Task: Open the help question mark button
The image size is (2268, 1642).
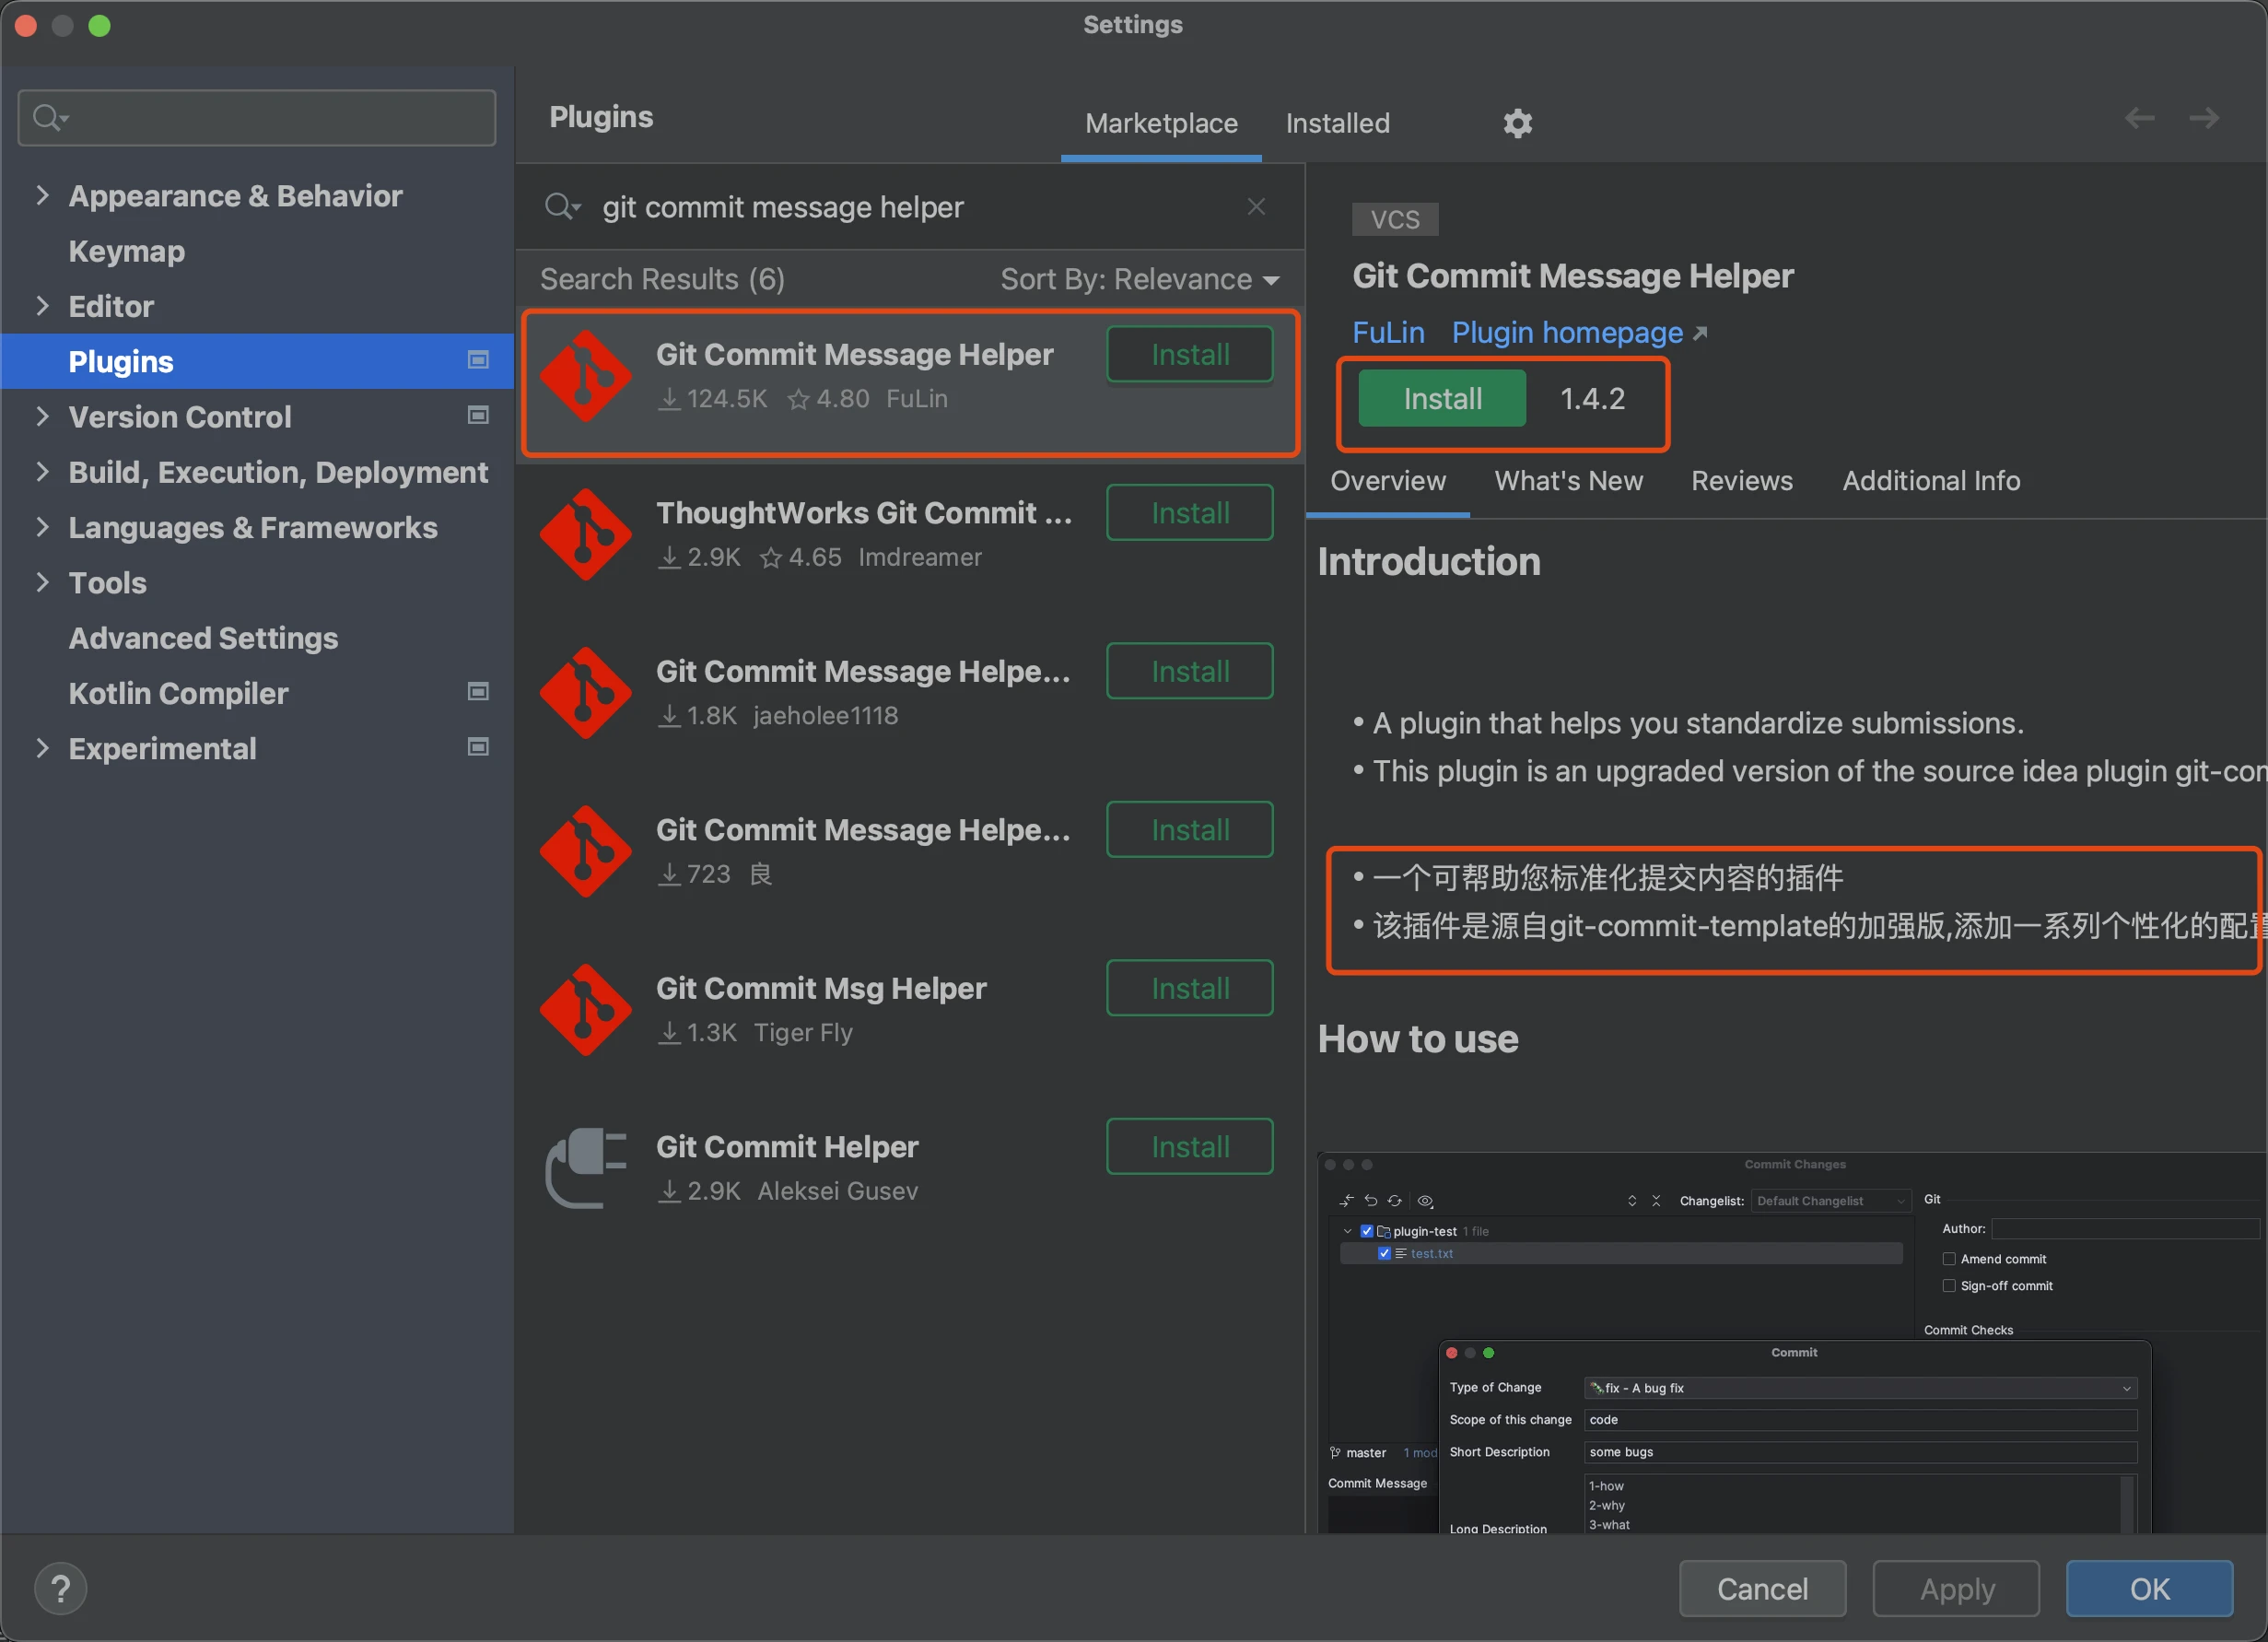Action: (60, 1588)
